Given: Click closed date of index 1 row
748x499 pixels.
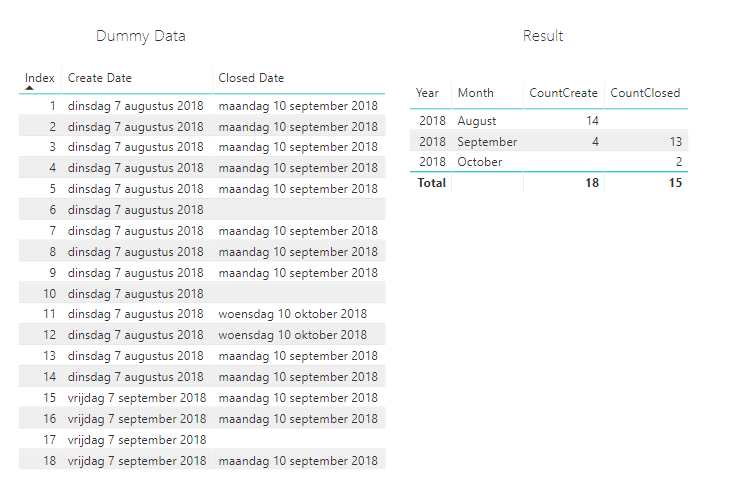Looking at the screenshot, I should pyautogui.click(x=298, y=106).
